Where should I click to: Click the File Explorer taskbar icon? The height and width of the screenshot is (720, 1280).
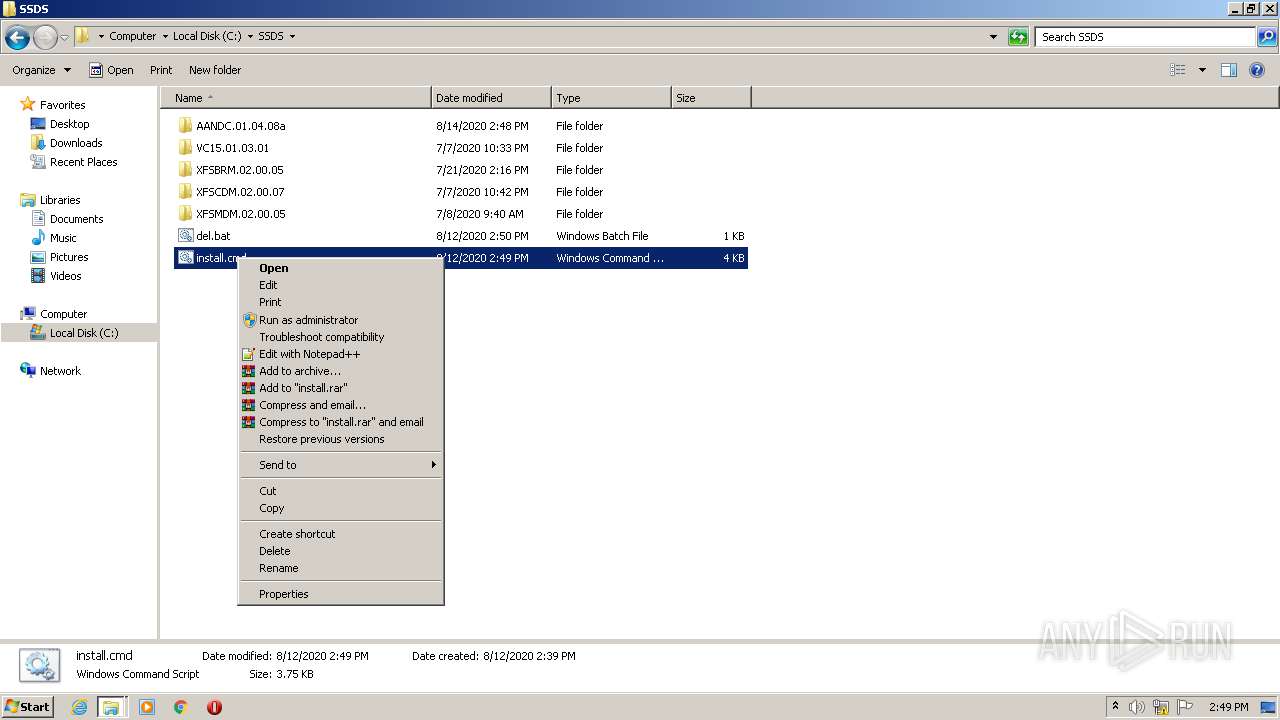tap(111, 707)
